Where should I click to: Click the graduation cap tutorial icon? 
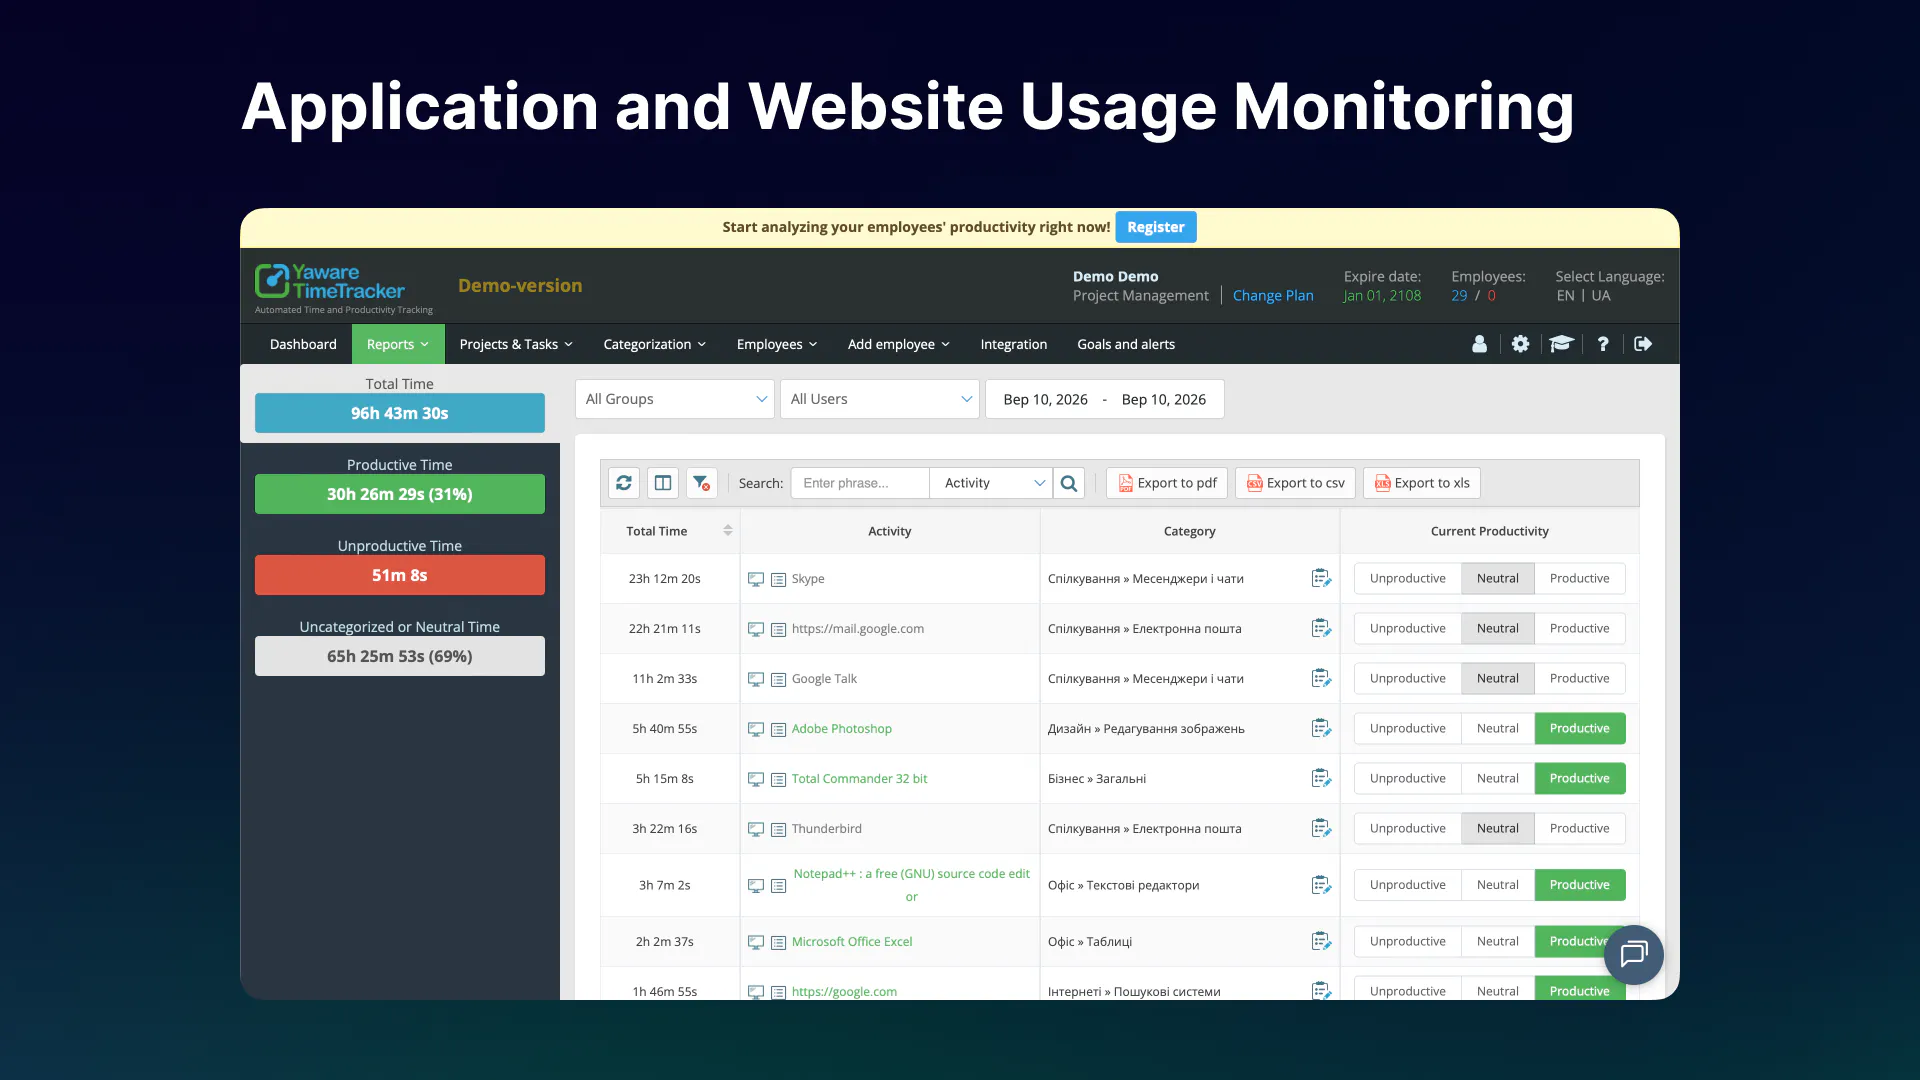[1561, 344]
